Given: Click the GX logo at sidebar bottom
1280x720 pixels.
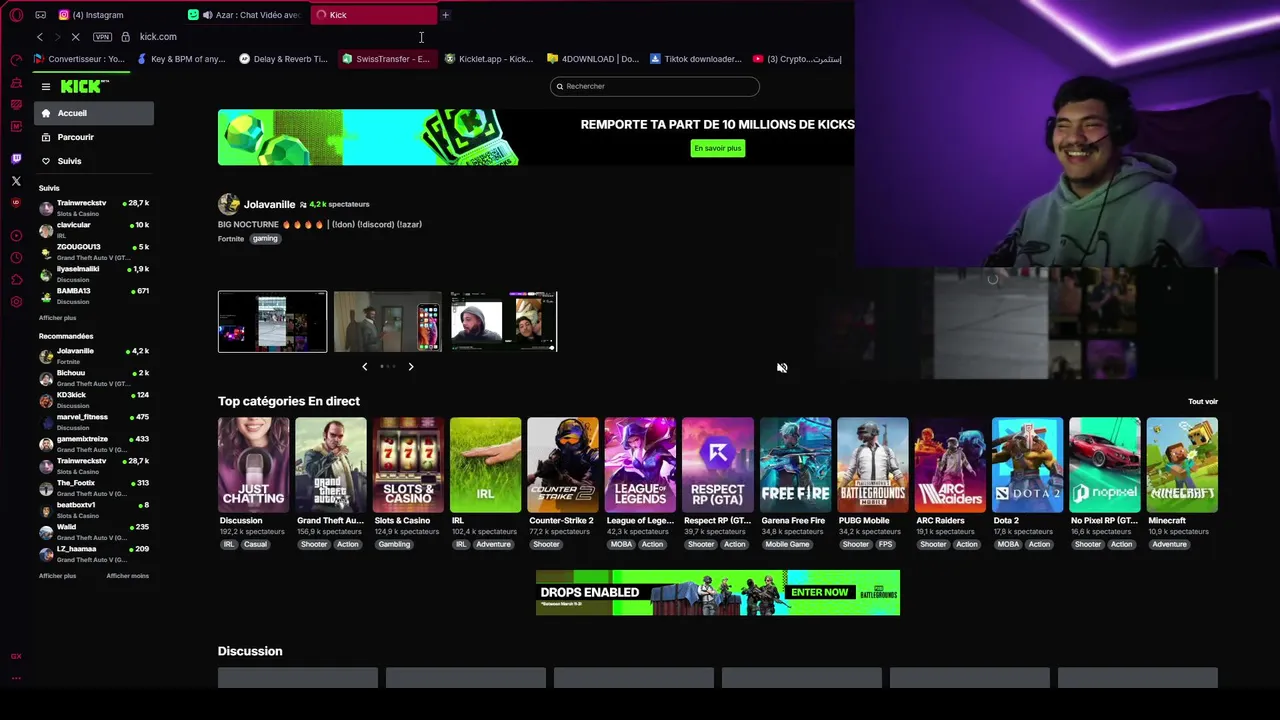Looking at the screenshot, I should tap(16, 657).
